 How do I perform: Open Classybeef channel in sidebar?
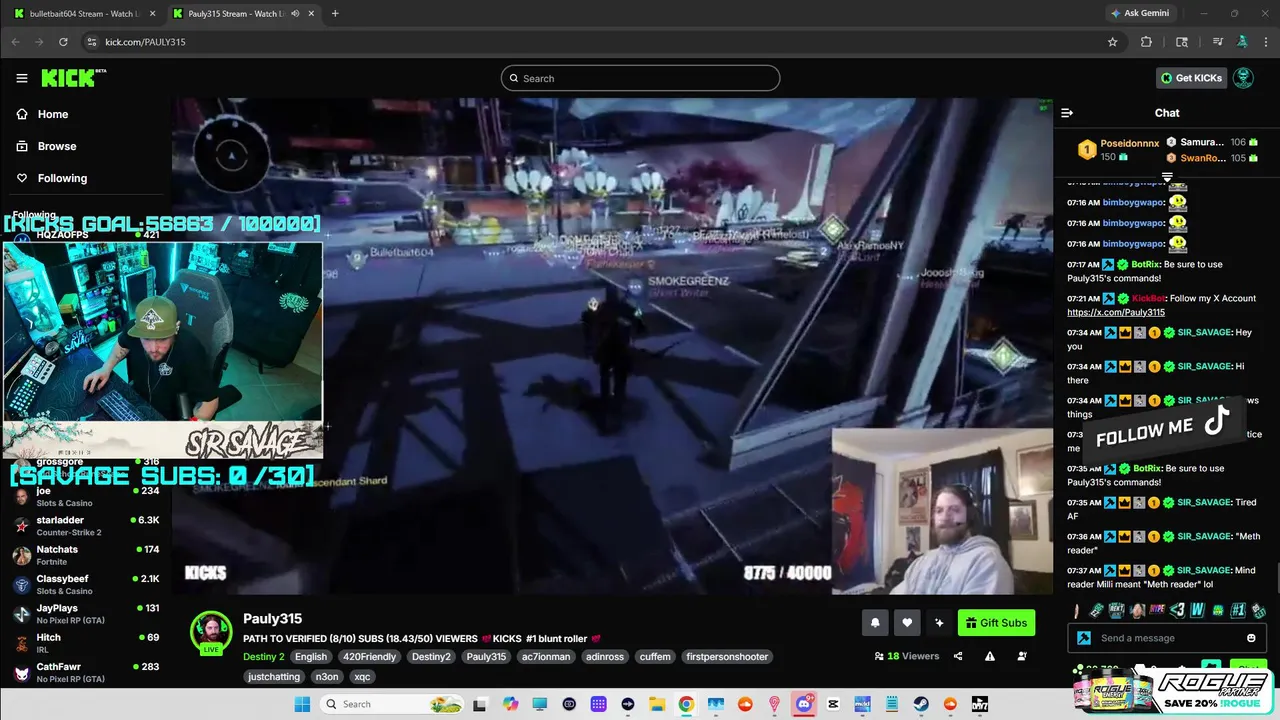point(86,584)
